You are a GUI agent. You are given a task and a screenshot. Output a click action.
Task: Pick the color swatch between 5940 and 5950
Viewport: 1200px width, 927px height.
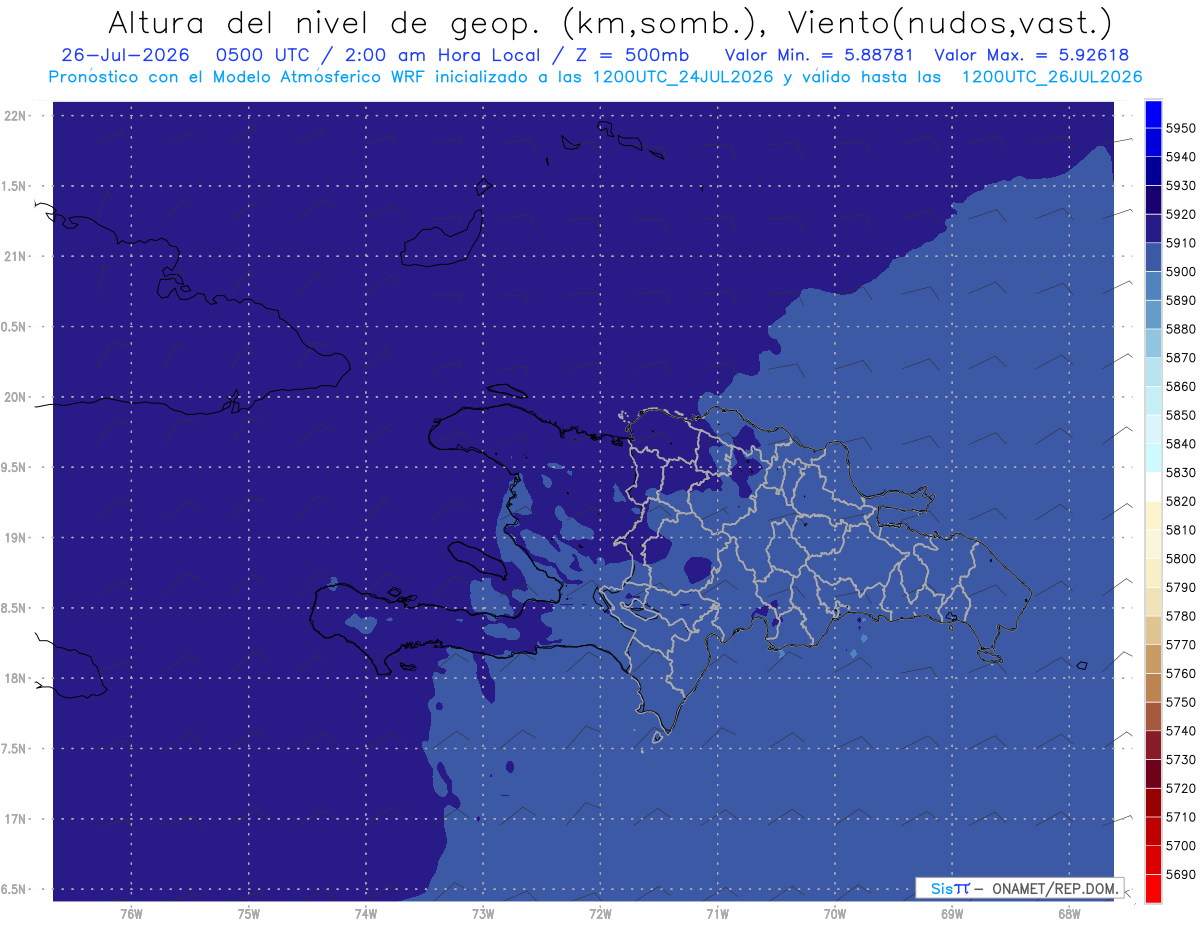pos(1153,143)
